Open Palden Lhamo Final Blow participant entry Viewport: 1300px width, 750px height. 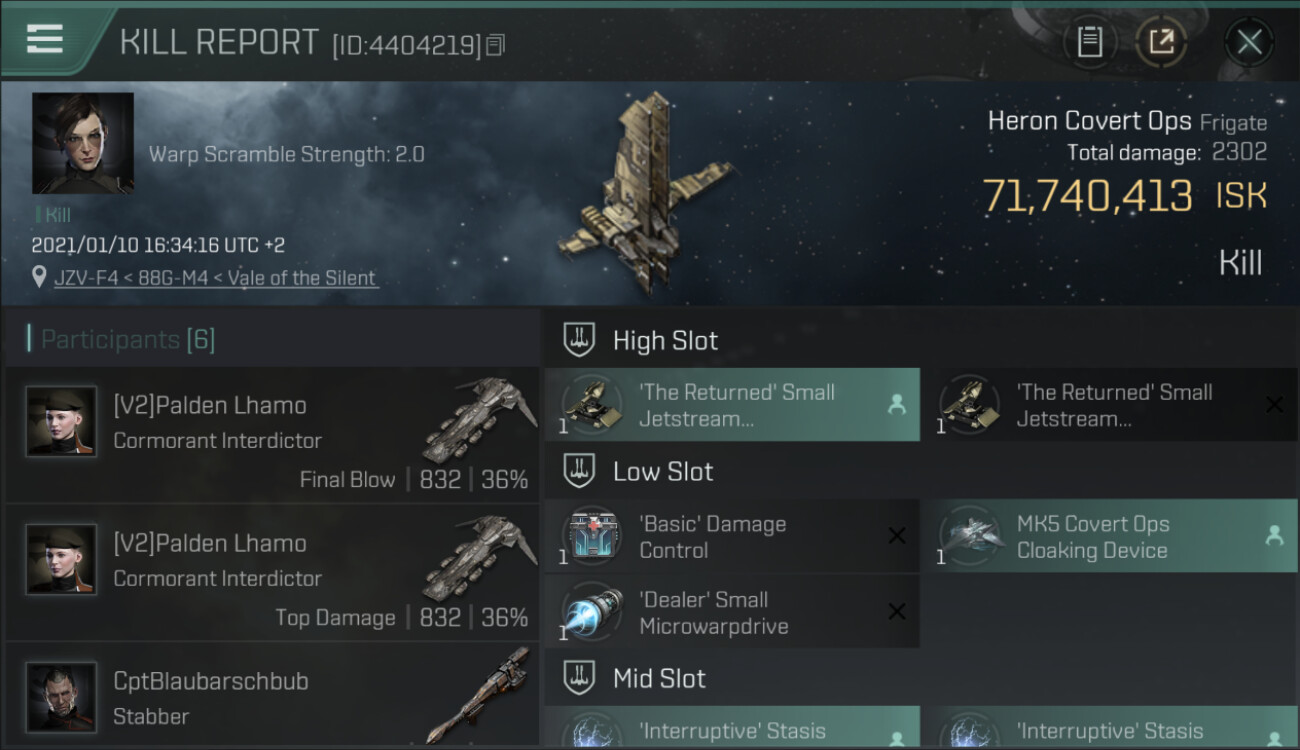[272, 434]
